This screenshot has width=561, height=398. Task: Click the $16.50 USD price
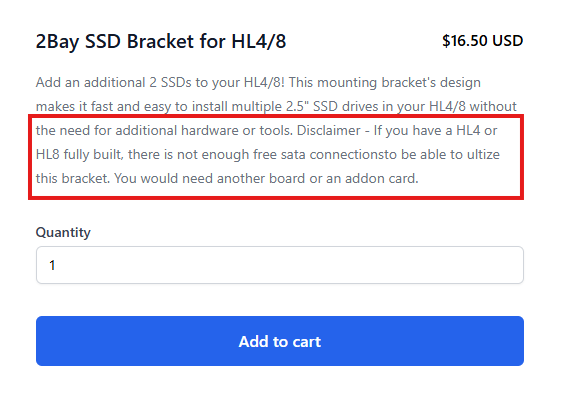coord(482,40)
